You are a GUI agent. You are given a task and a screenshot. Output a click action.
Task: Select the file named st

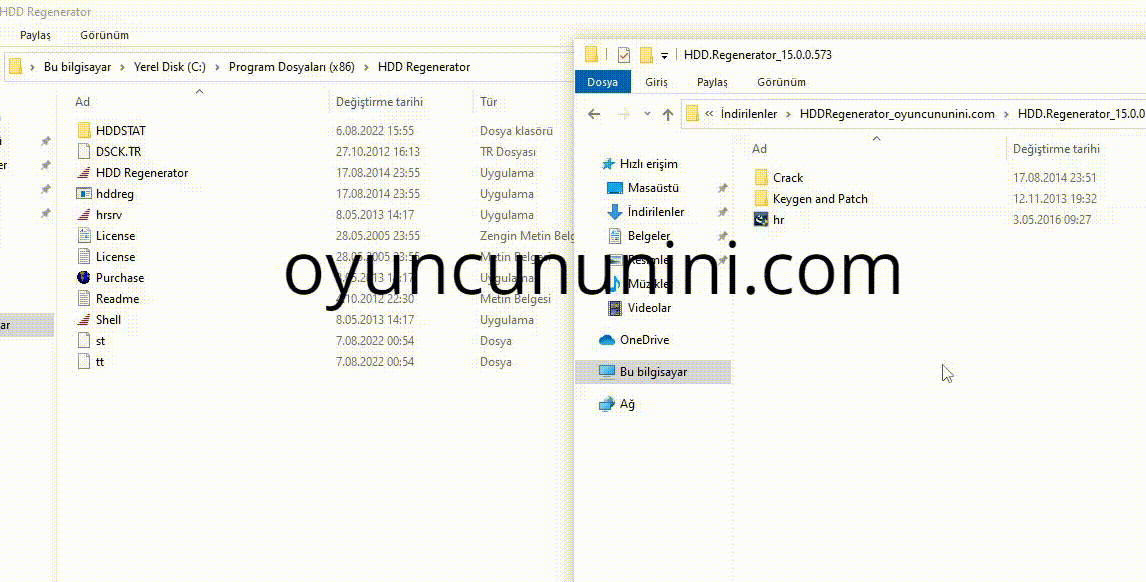click(100, 341)
